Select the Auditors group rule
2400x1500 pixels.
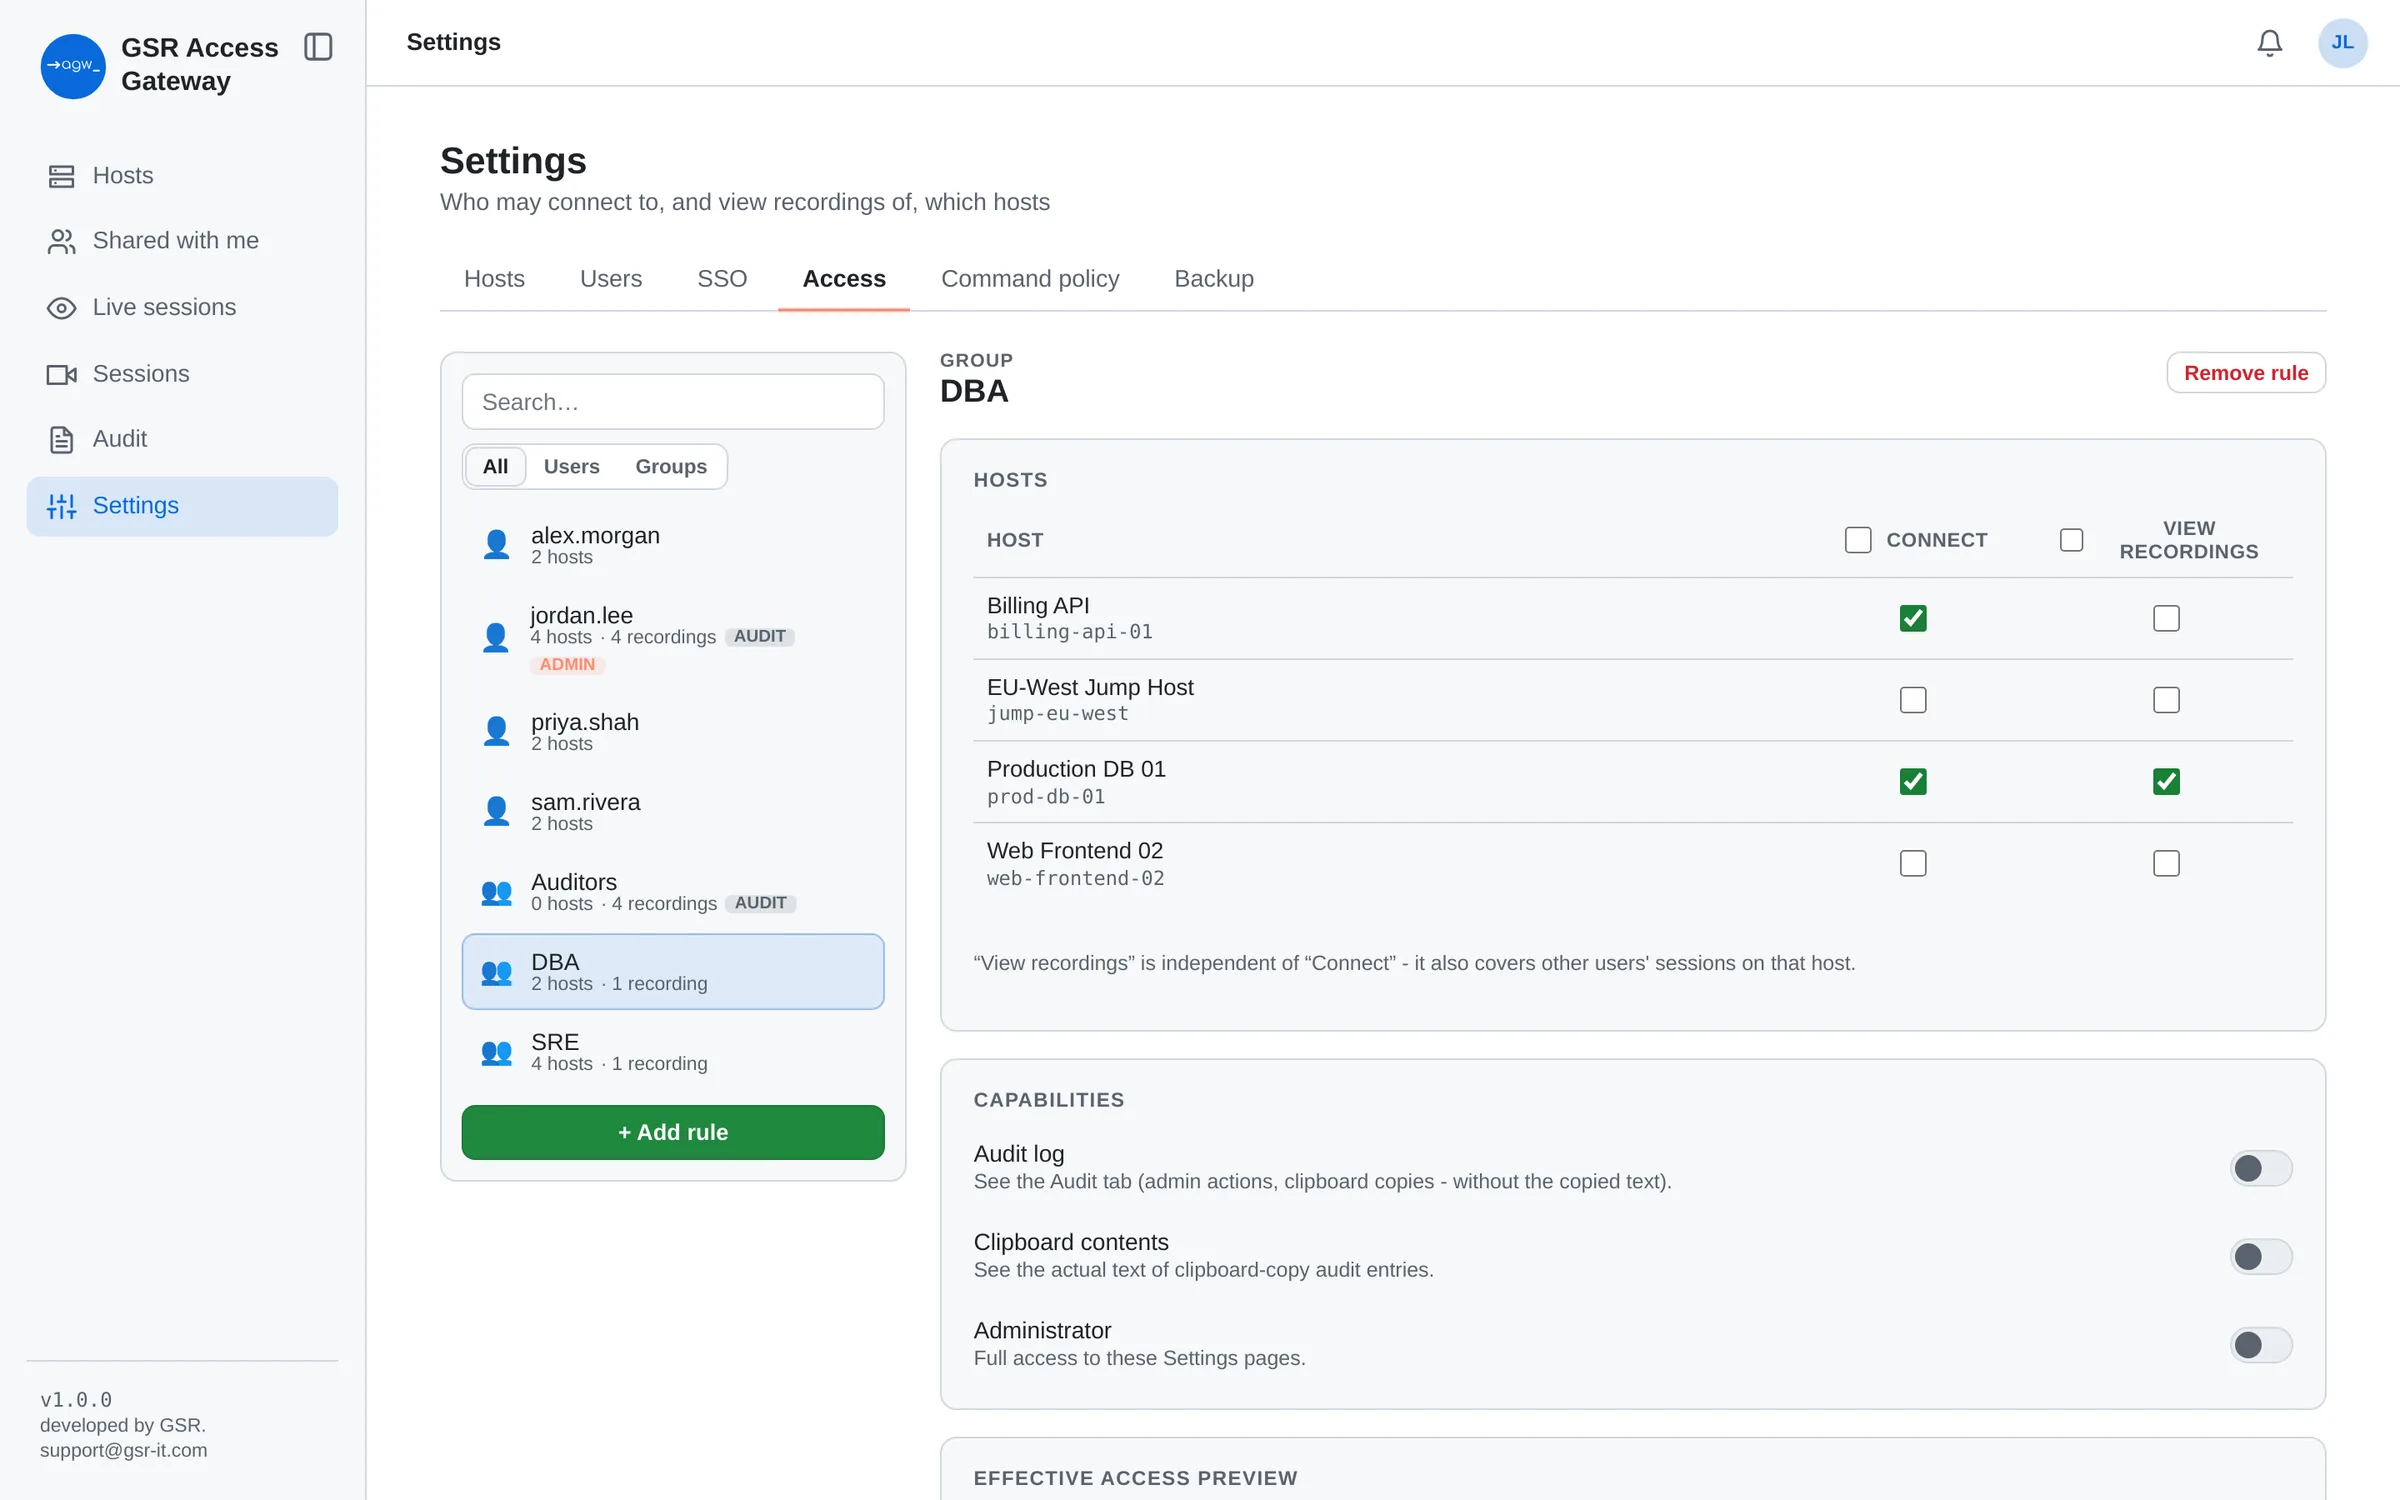[672, 892]
